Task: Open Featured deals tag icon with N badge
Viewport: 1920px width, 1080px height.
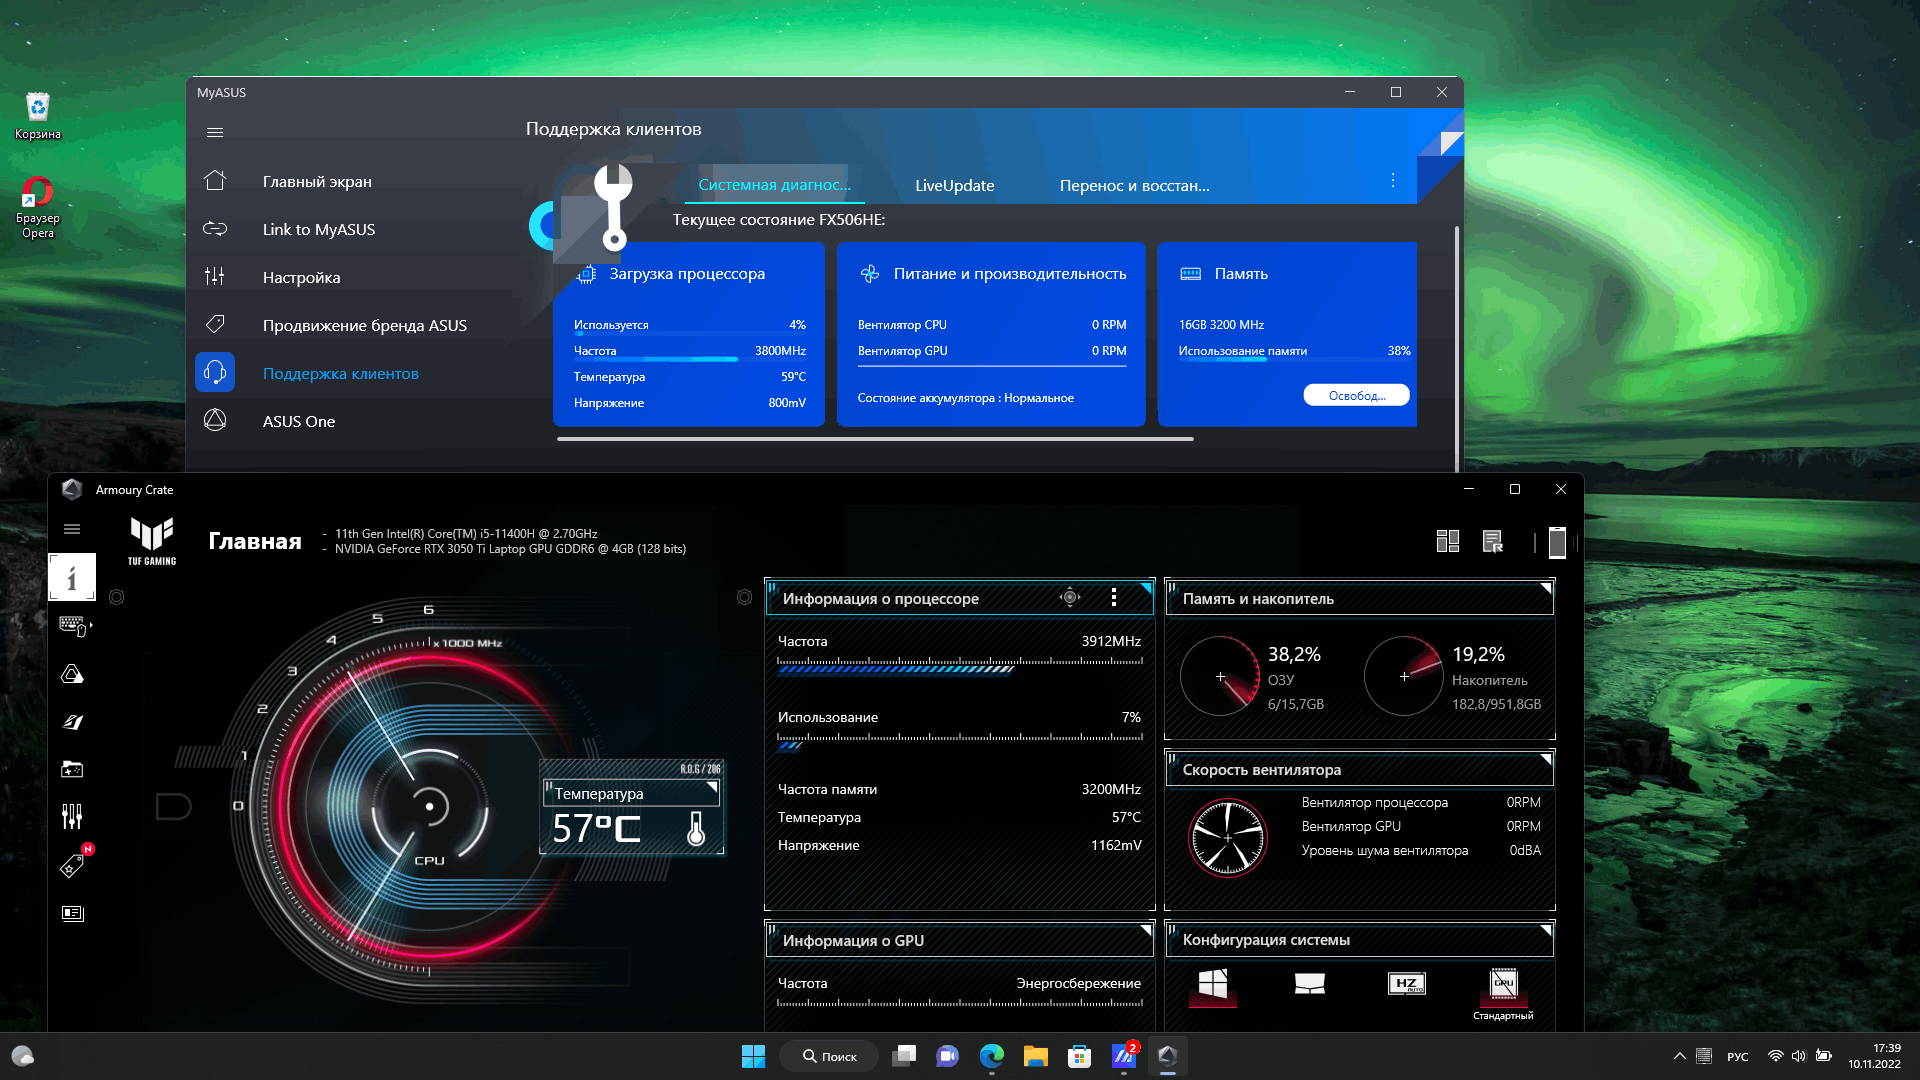Action: 73,864
